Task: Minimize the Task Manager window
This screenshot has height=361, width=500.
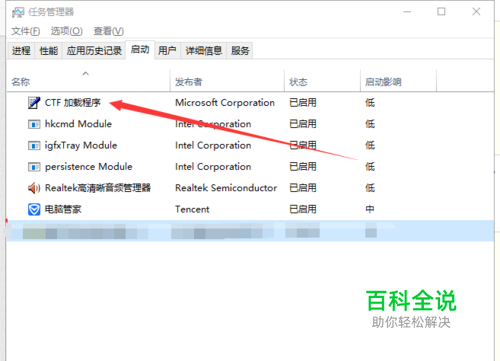Action: click(x=407, y=12)
